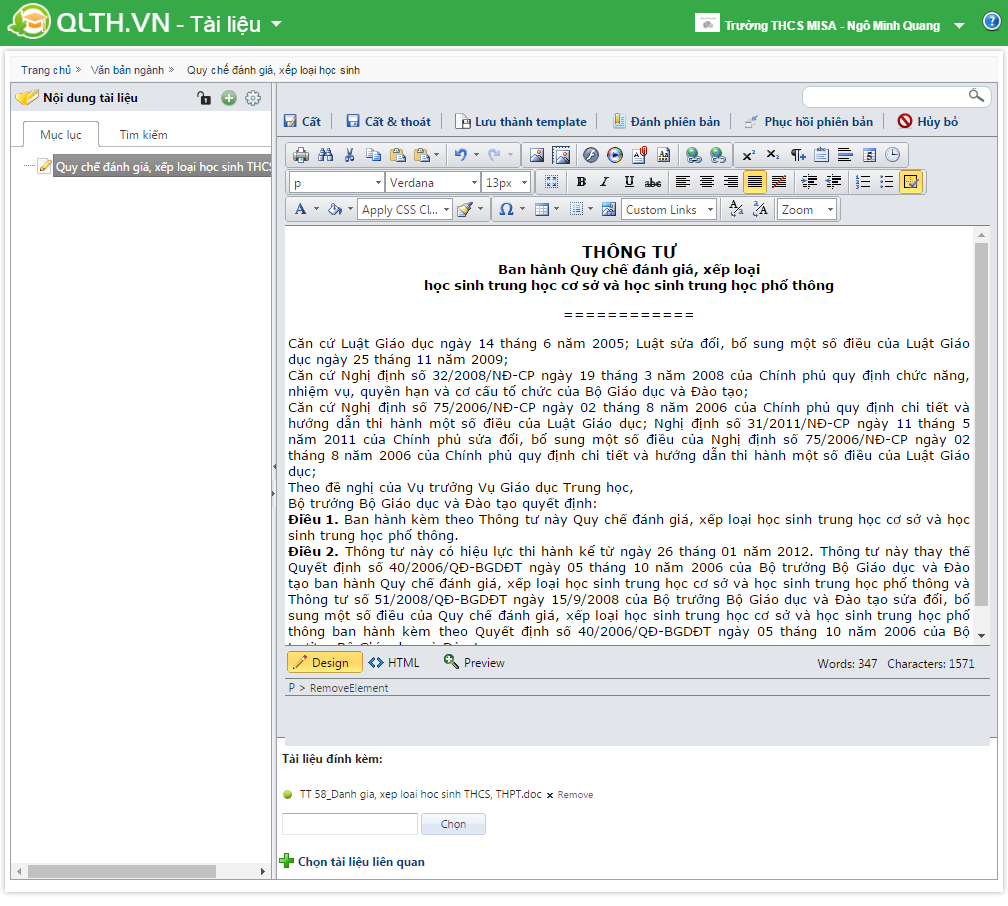Open paragraph style dropdown showing p
This screenshot has height=906, width=1008.
coord(336,183)
